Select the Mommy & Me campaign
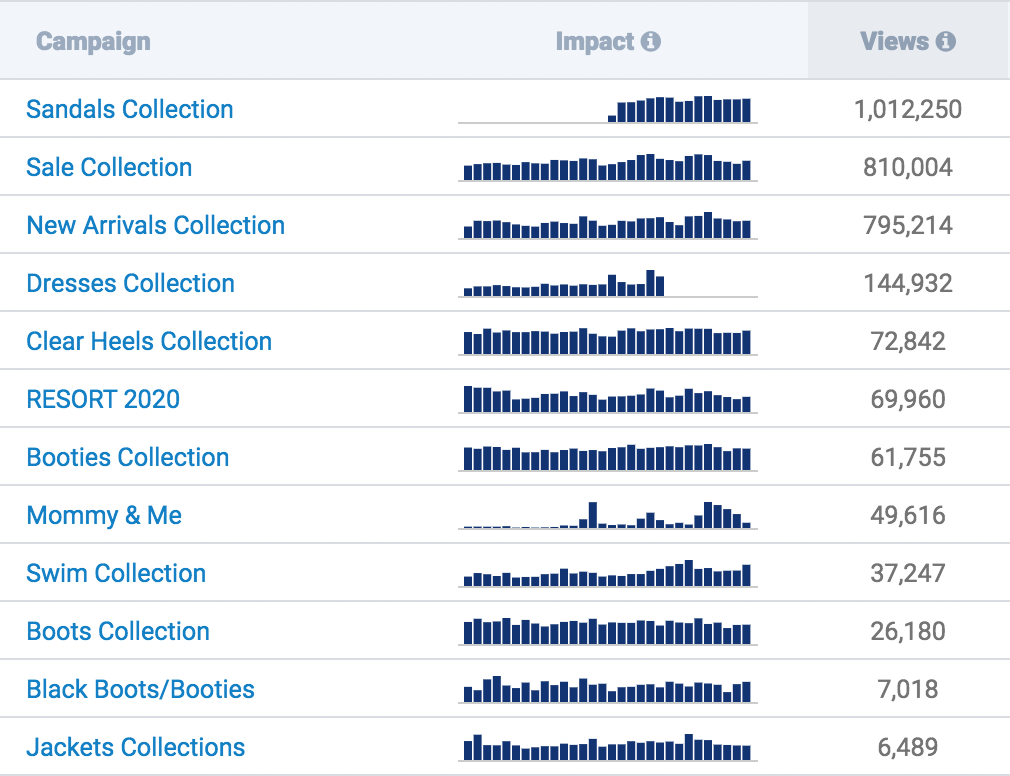The height and width of the screenshot is (776, 1010). tap(104, 515)
